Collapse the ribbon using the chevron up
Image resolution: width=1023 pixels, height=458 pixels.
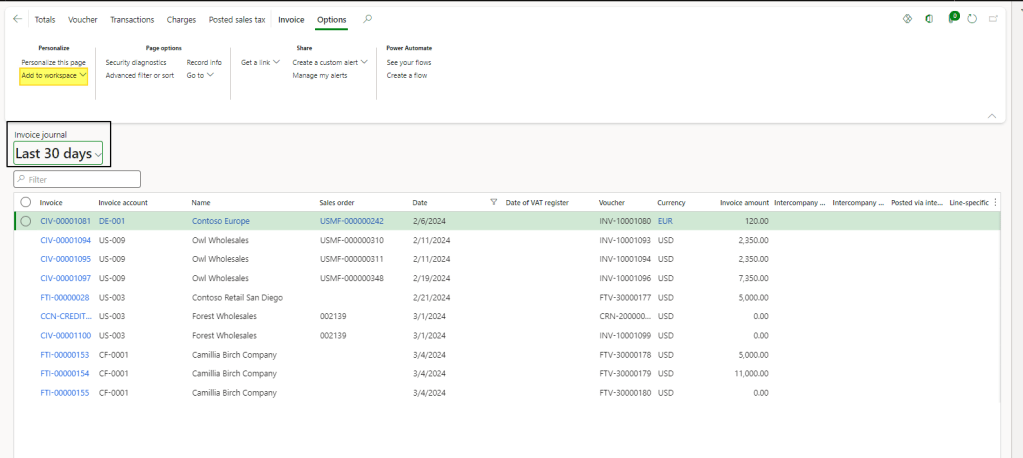click(x=992, y=116)
